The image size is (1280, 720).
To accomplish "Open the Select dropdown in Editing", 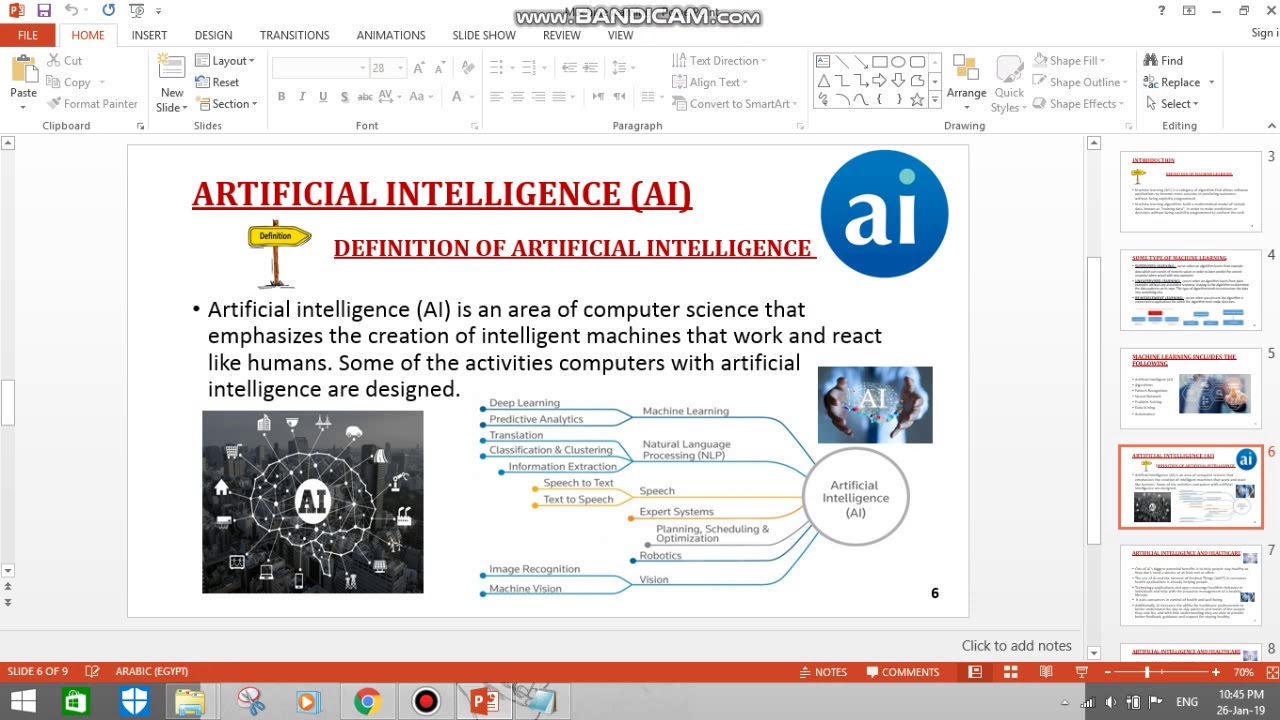I will 1170,104.
